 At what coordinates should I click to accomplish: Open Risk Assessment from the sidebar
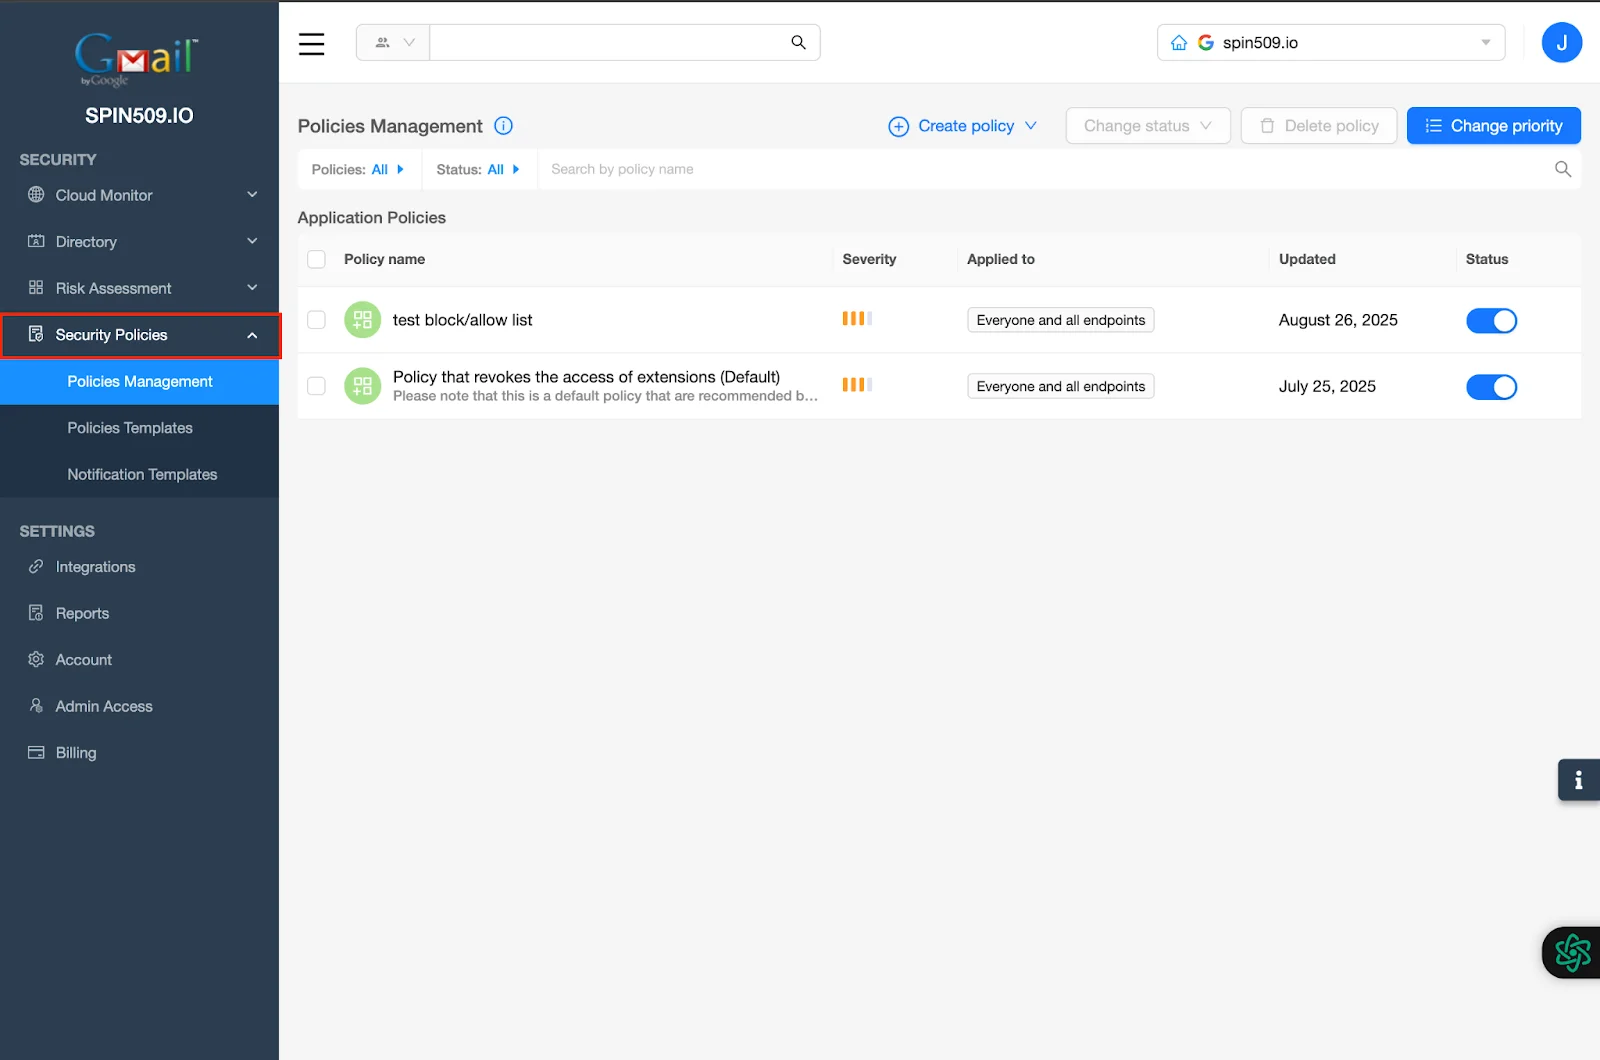[x=112, y=287]
